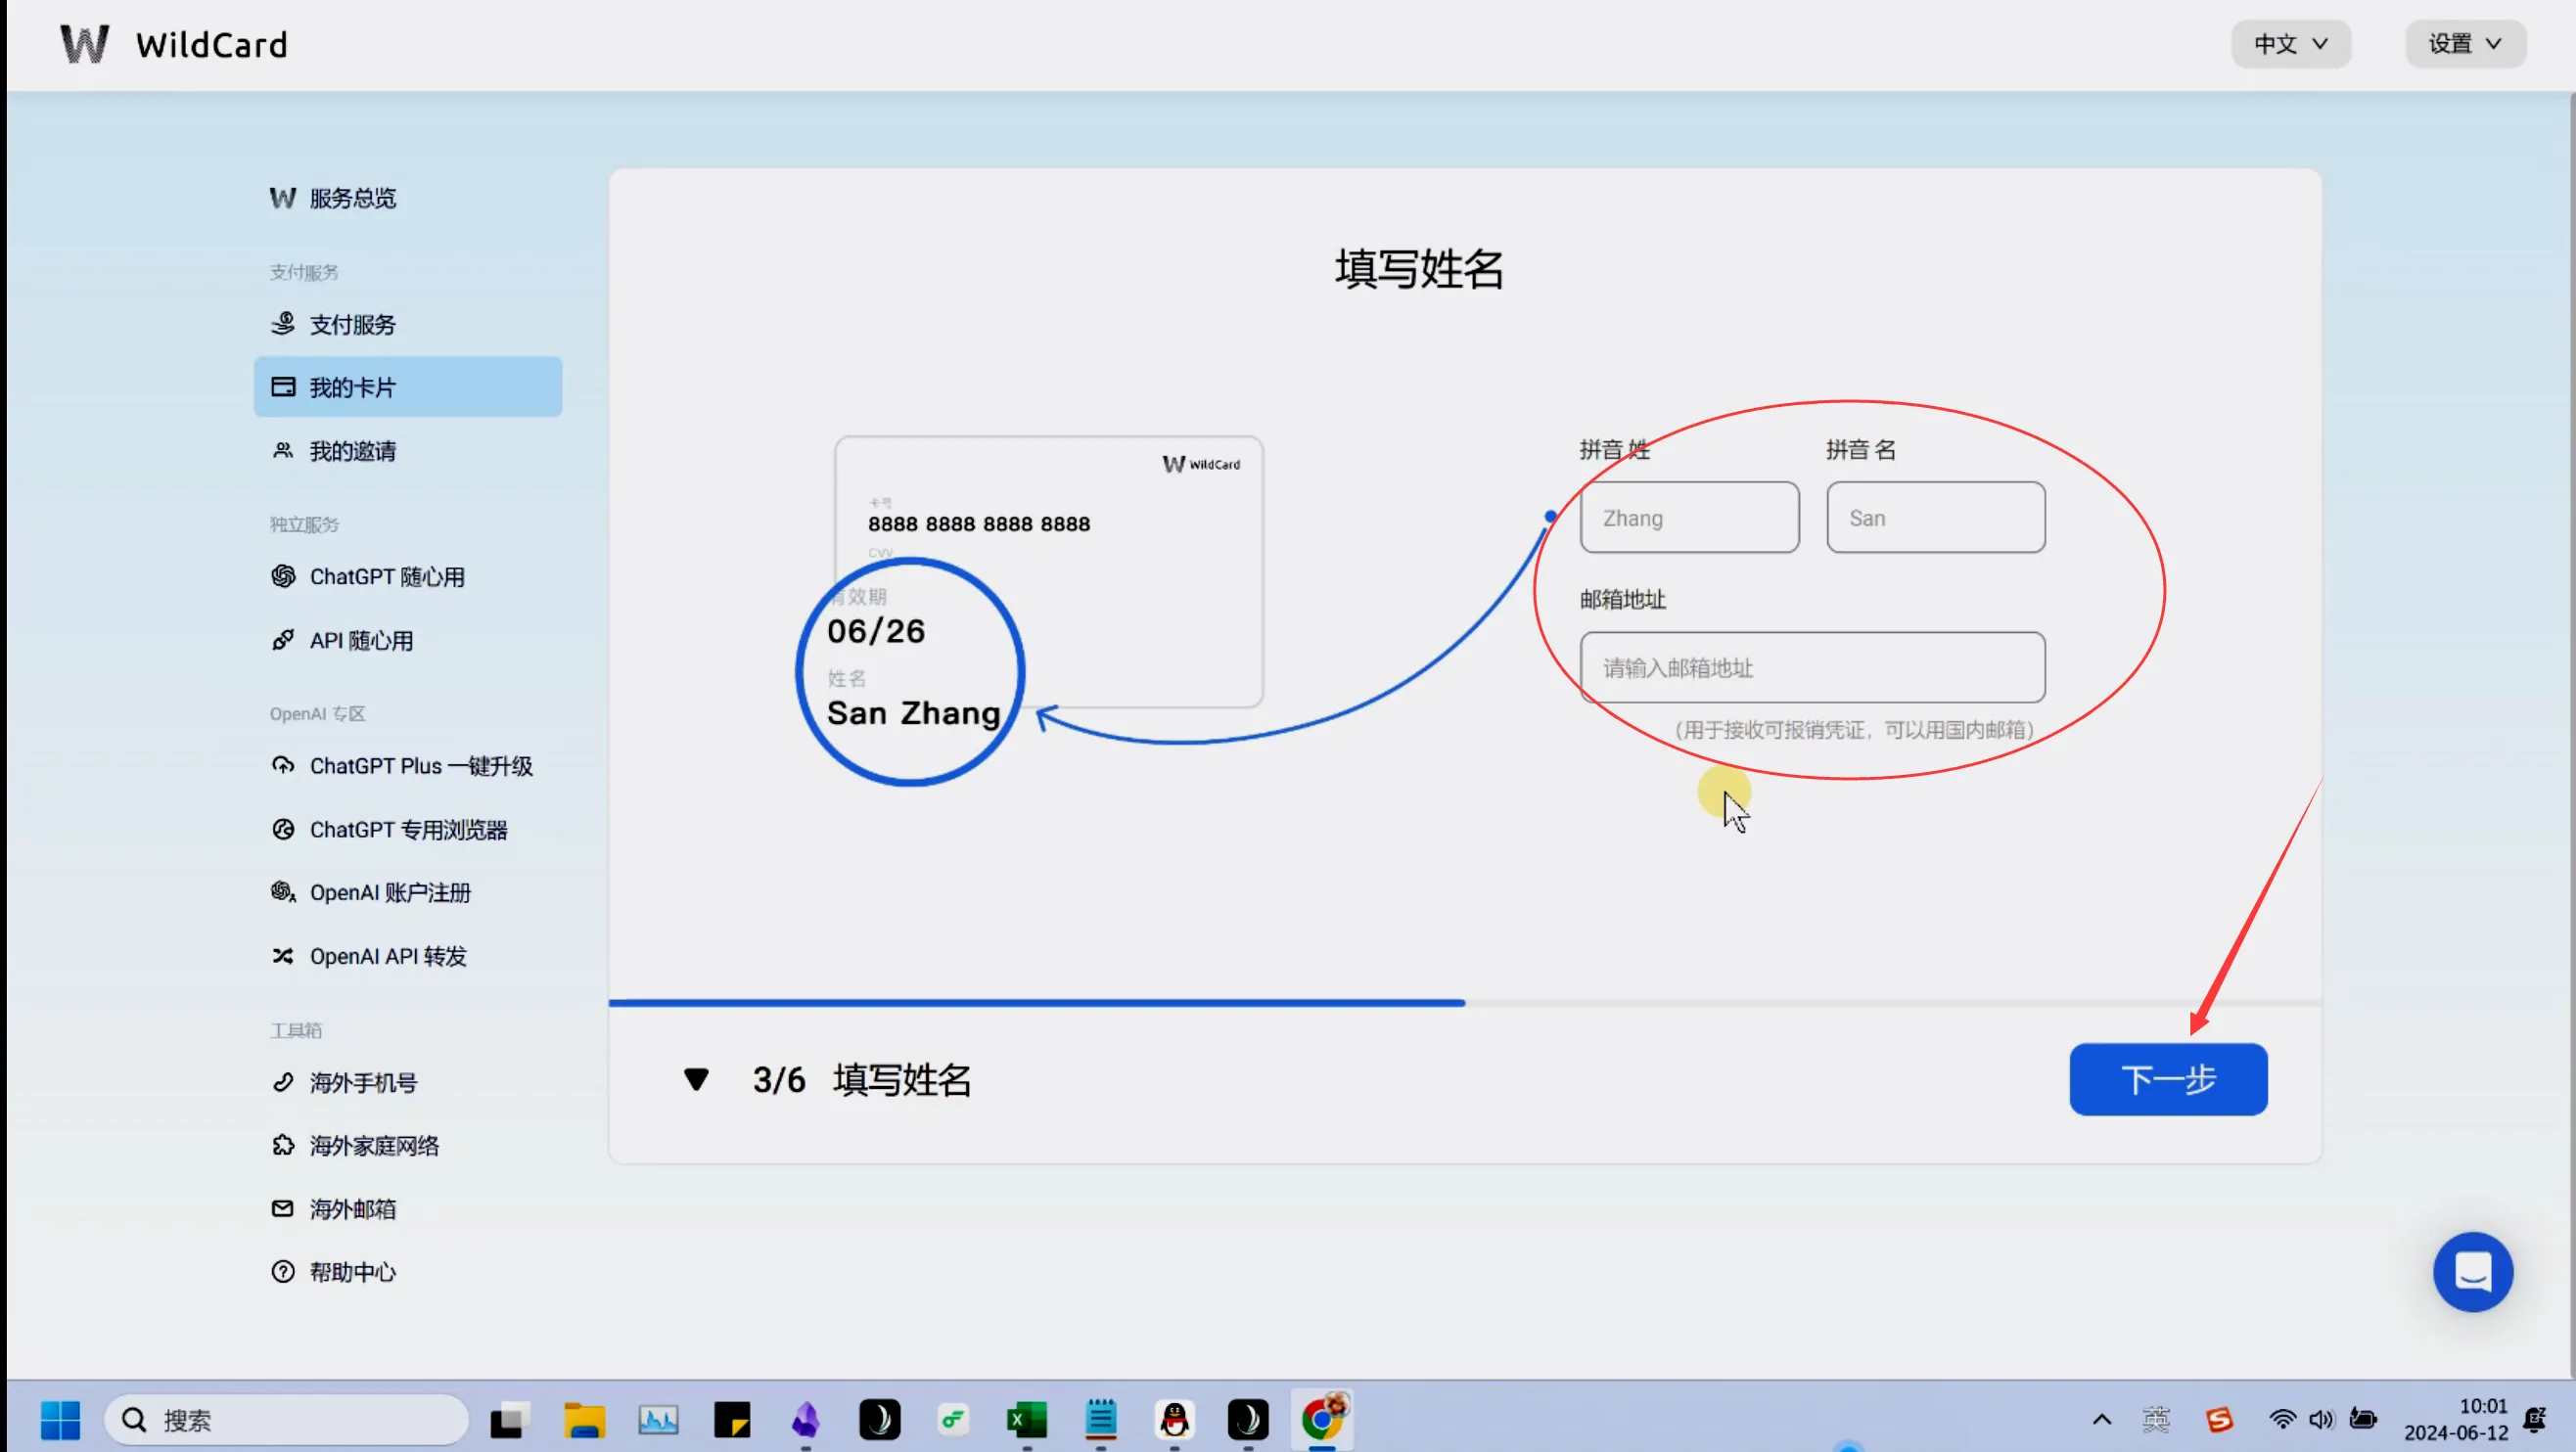Click the Sogou input method tray icon
The width and height of the screenshot is (2576, 1452).
2219,1420
